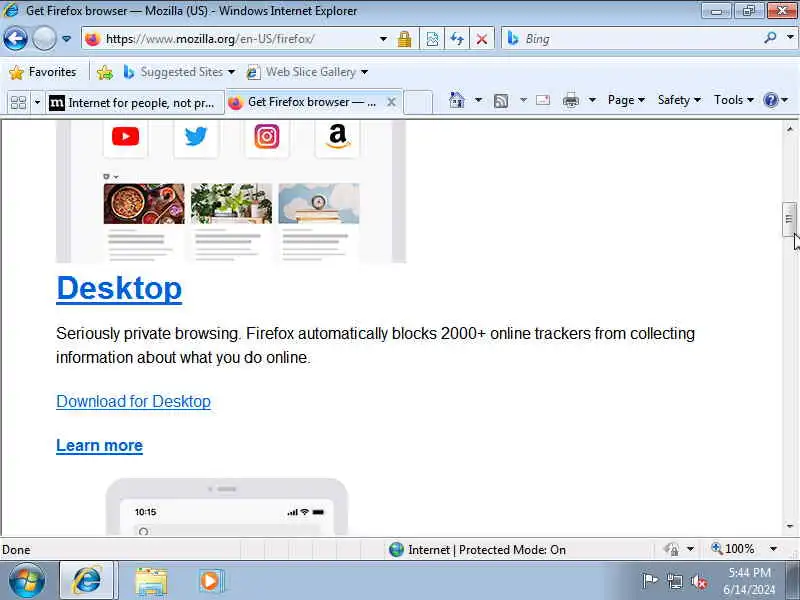The image size is (800, 600).
Task: Open Windows Media Player taskbar icon
Action: 209,581
